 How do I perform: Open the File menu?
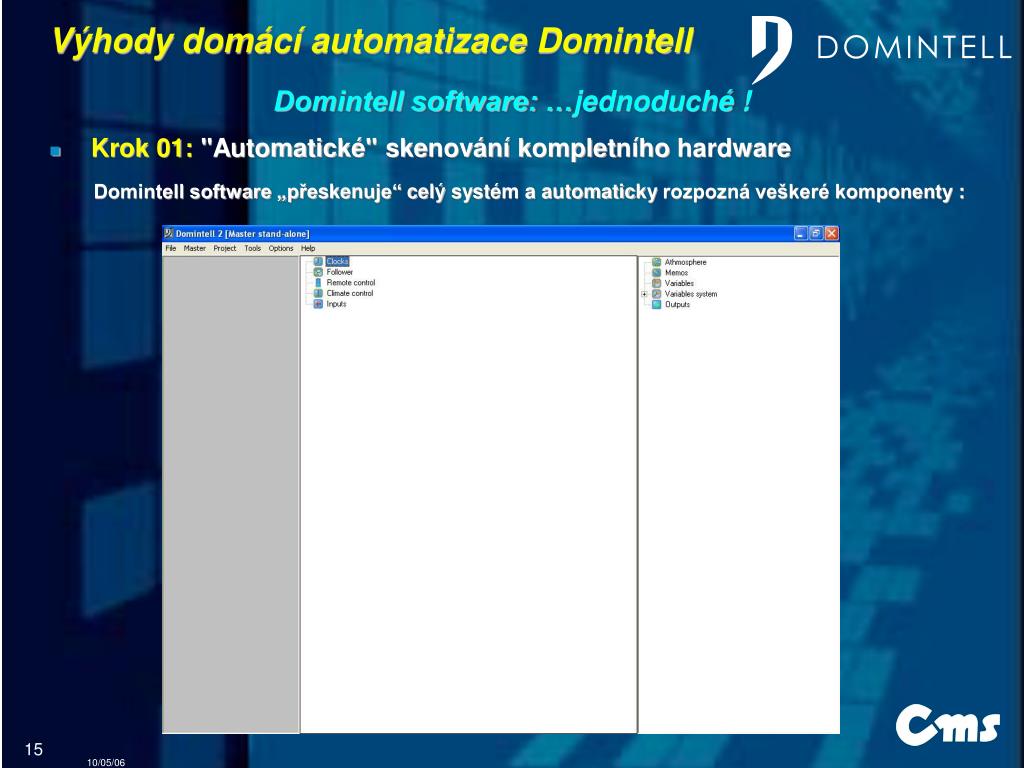click(170, 248)
